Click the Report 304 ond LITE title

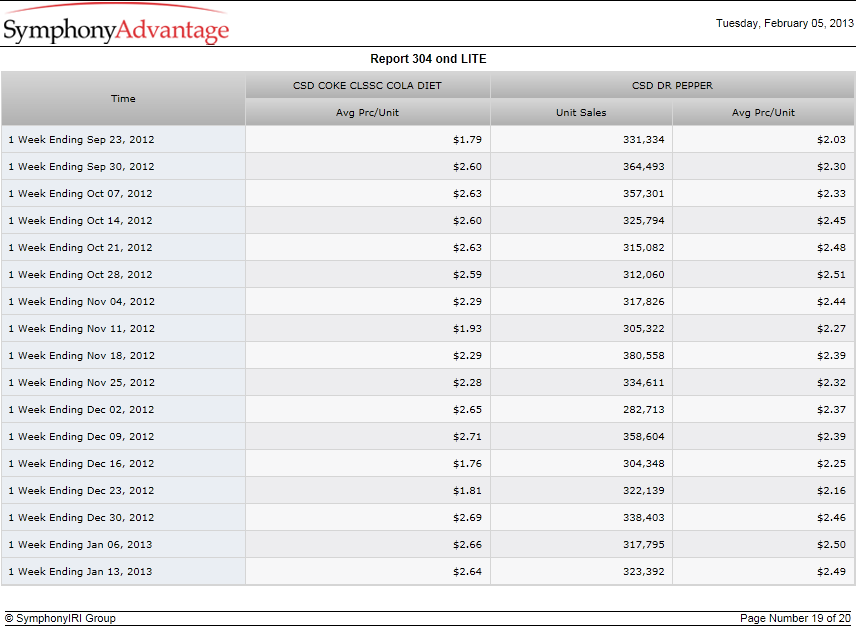click(x=428, y=59)
